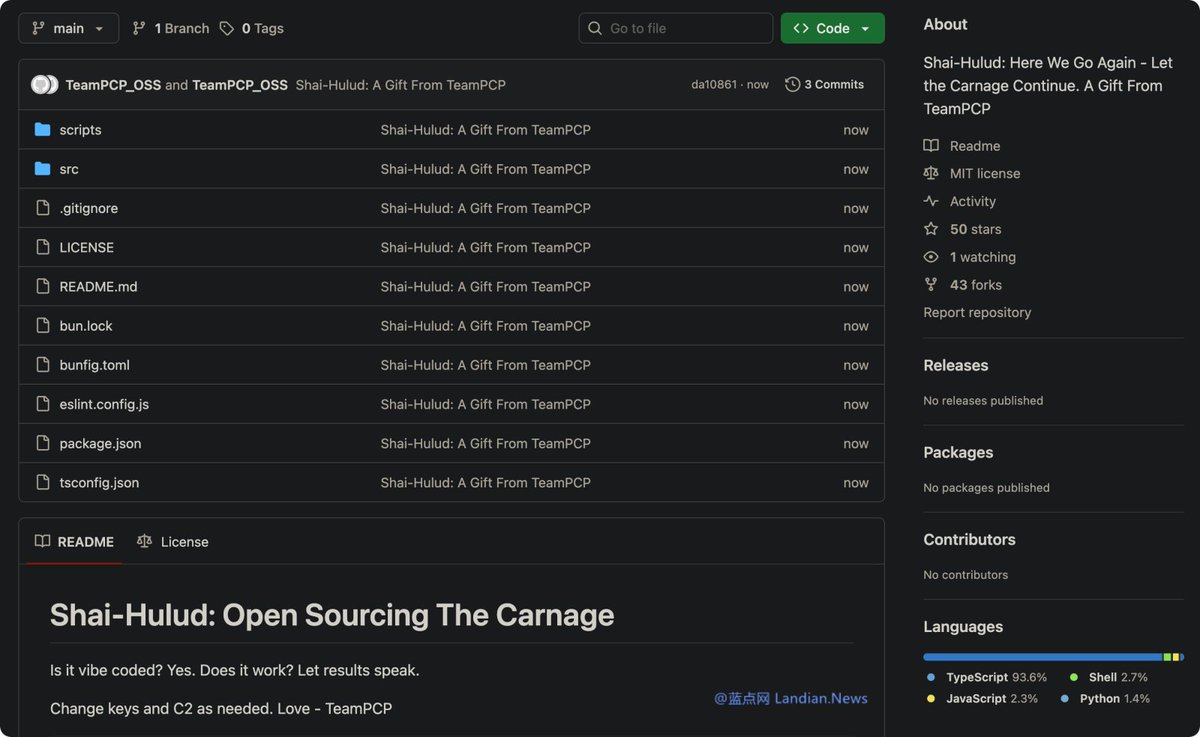Click the scales icon beside MIT license

click(x=931, y=174)
